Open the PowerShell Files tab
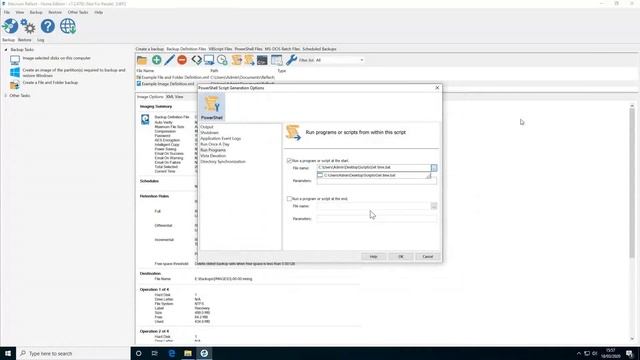This screenshot has height=360, width=640. coord(248,49)
